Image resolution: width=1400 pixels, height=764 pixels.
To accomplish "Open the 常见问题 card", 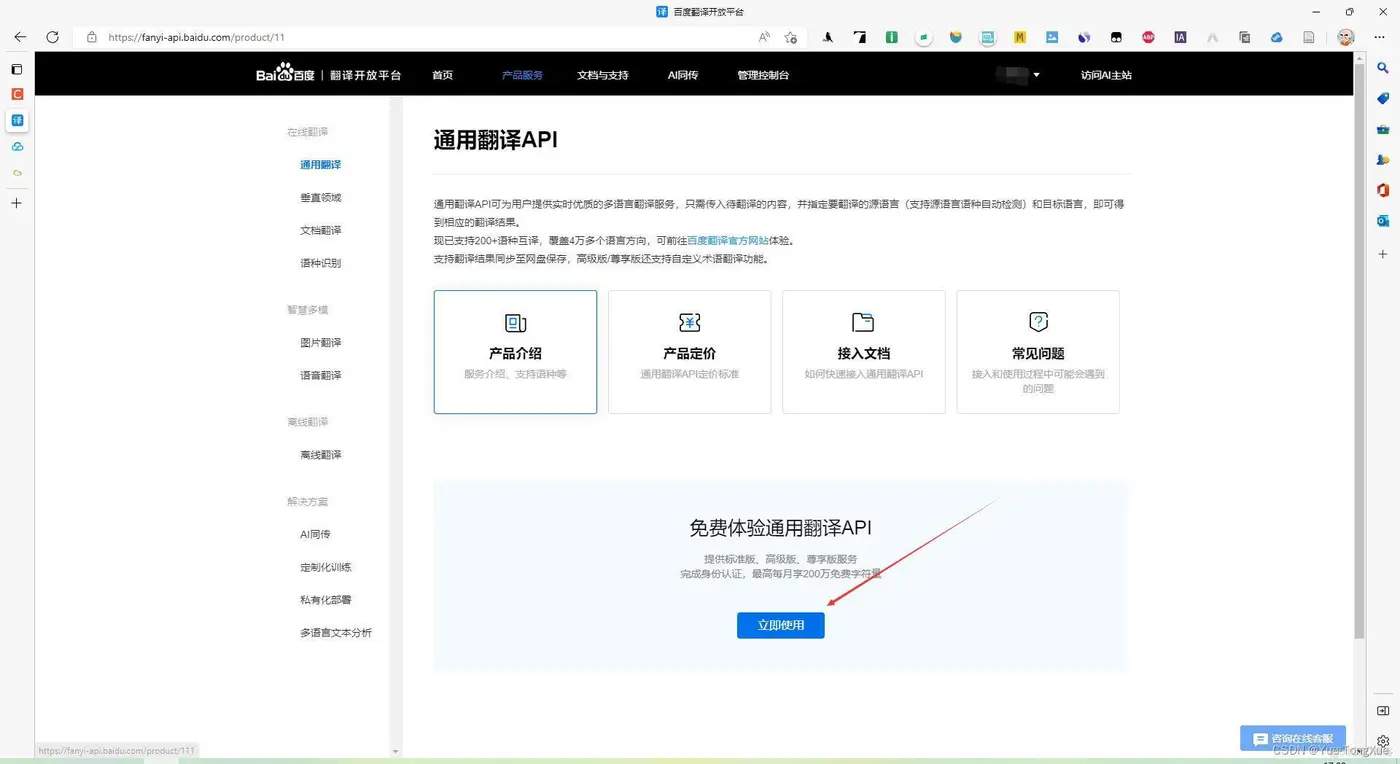I will pos(1038,352).
